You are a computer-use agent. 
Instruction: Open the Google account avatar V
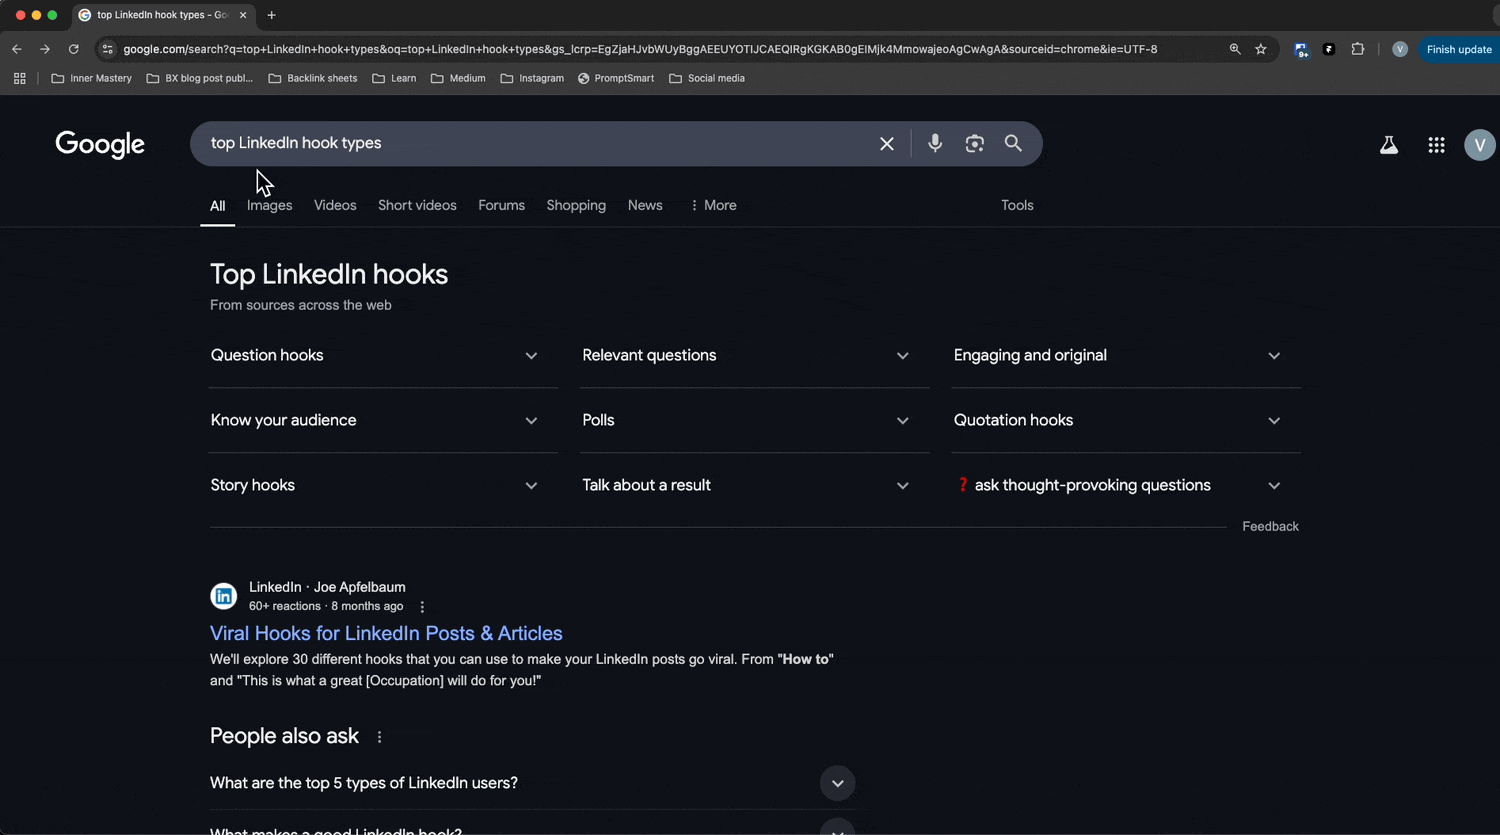click(1480, 145)
